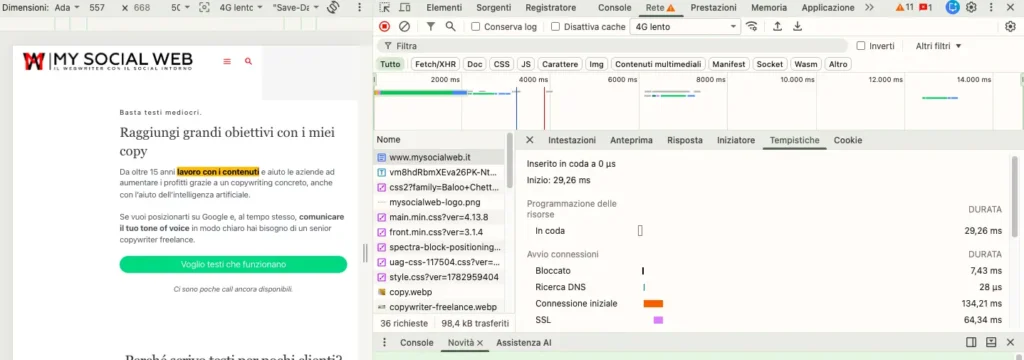The height and width of the screenshot is (360, 1024).
Task: Open DevTools settings gear in top bar
Action: tap(971, 8)
